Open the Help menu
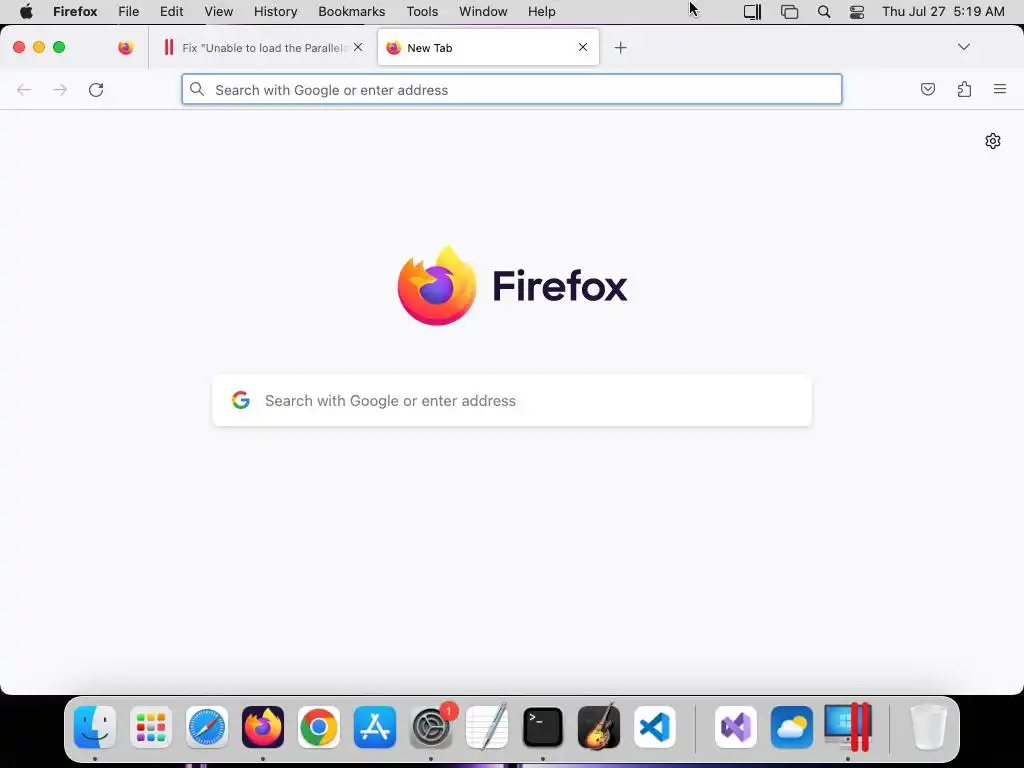The height and width of the screenshot is (768, 1024). tap(541, 12)
